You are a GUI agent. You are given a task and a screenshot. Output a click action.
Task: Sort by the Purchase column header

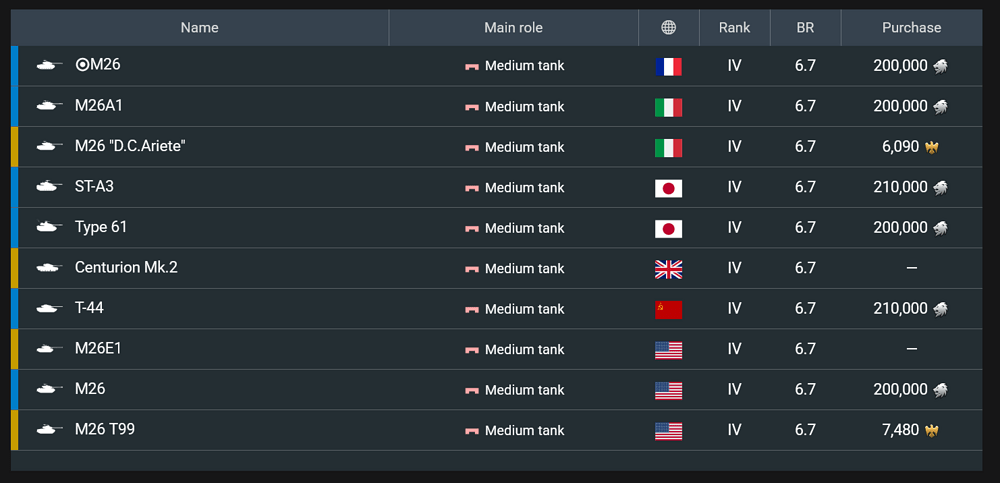point(911,27)
